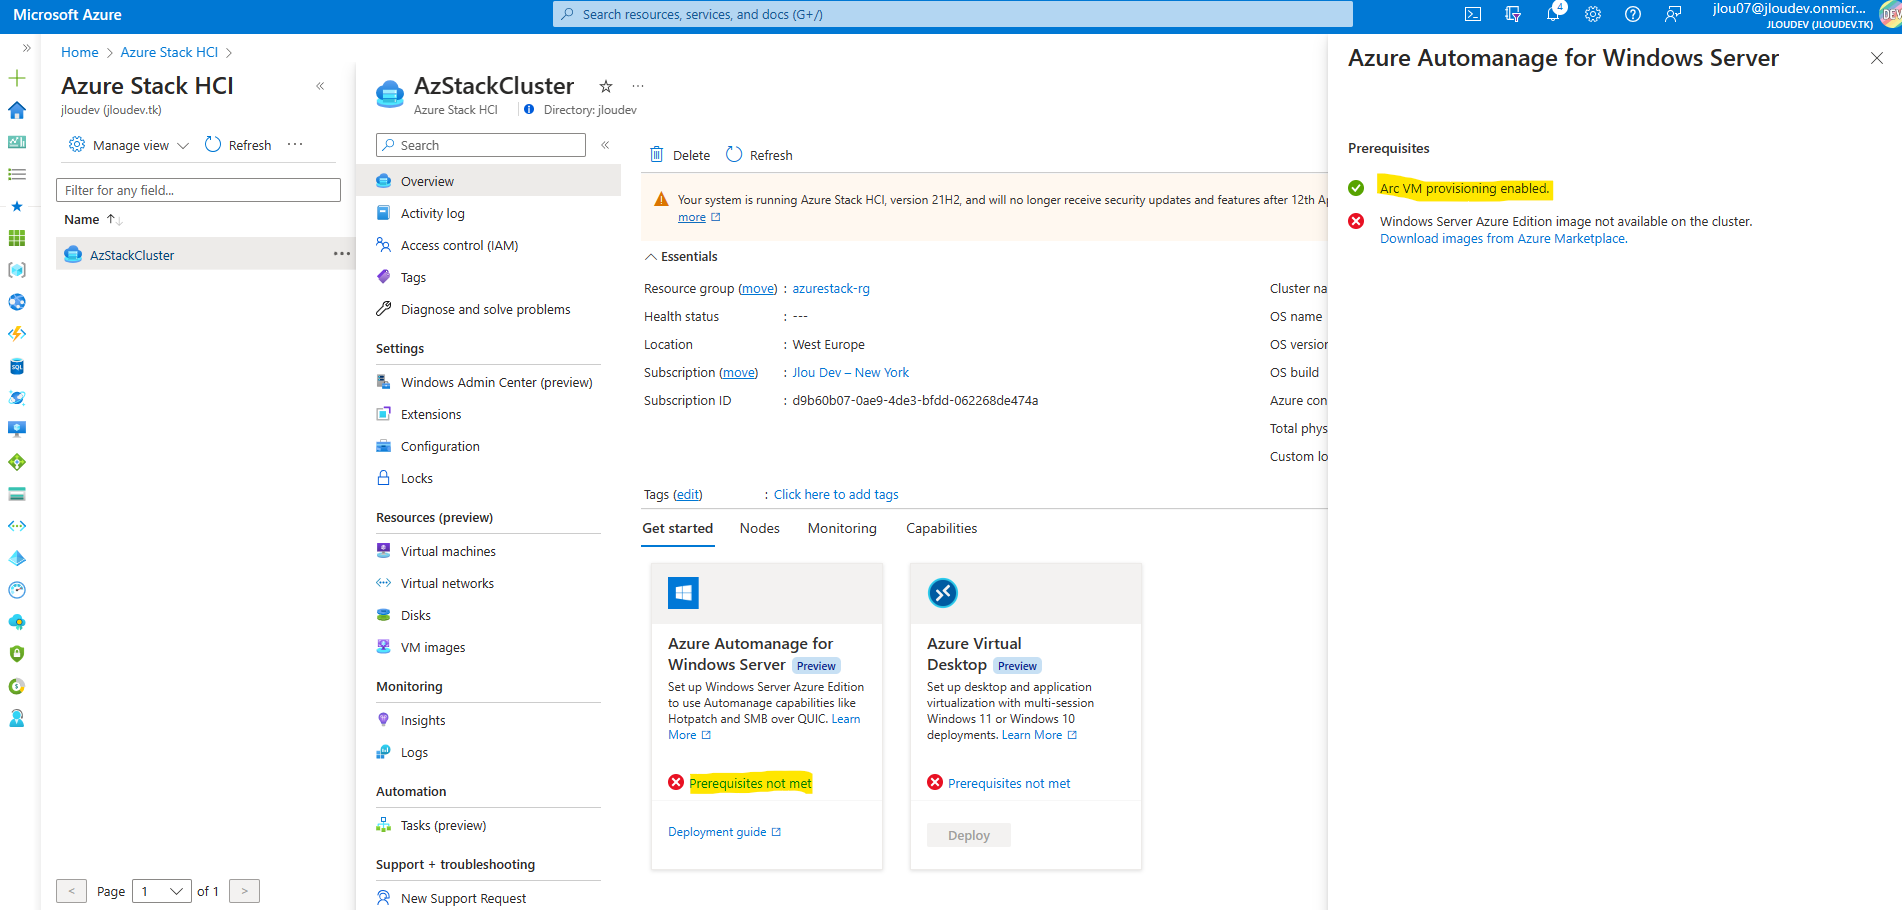The width and height of the screenshot is (1902, 910).
Task: Select the Get started tab
Action: (x=678, y=528)
